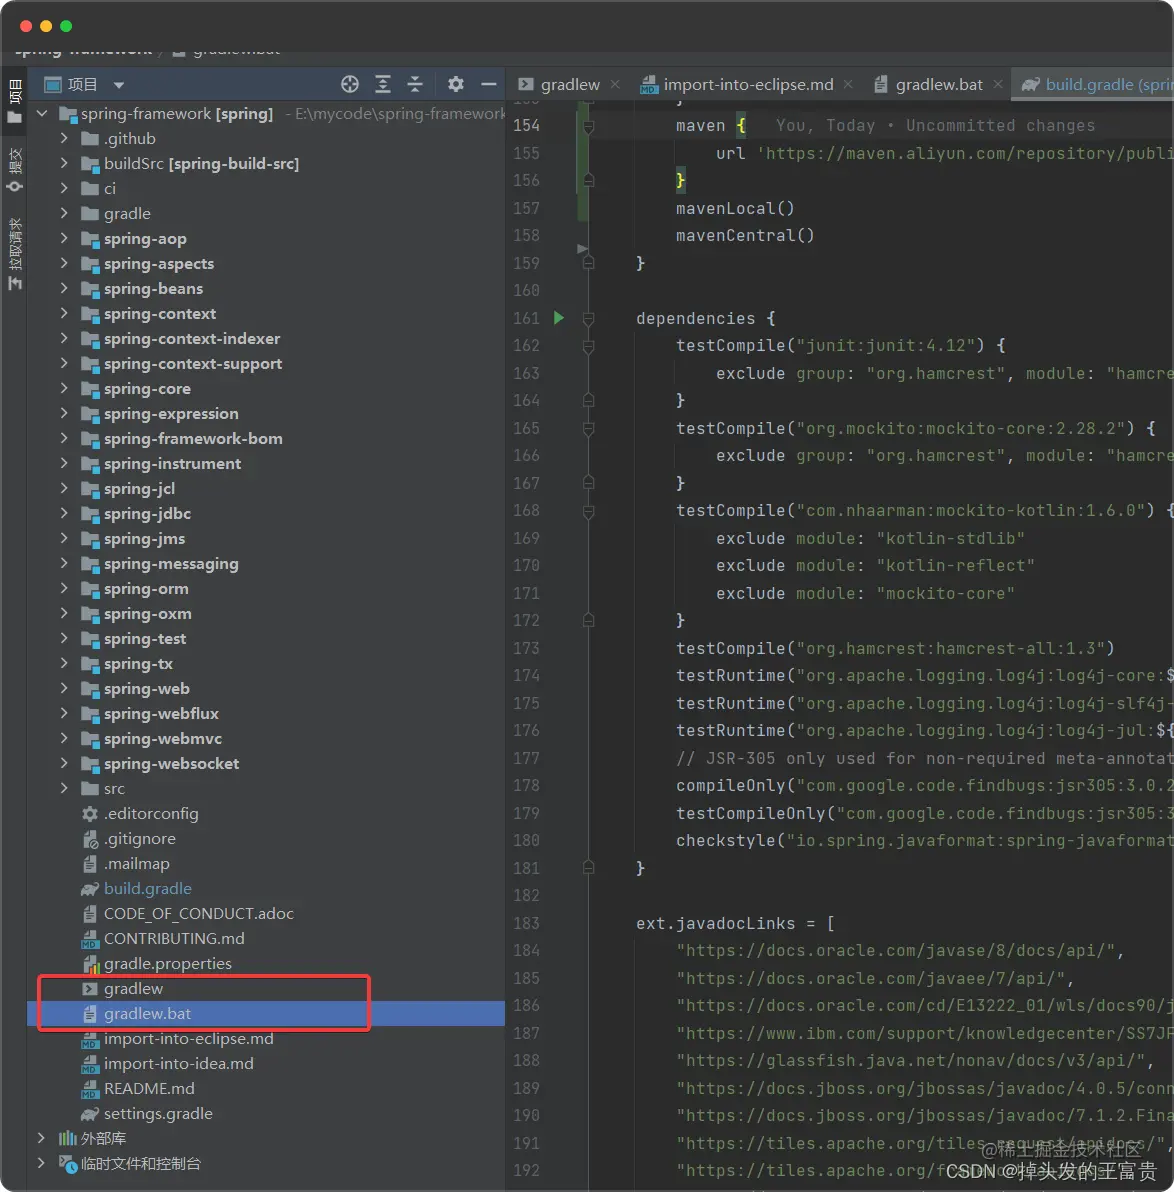Click line number 183 in gutter
This screenshot has height=1192, width=1174.
tap(526, 923)
